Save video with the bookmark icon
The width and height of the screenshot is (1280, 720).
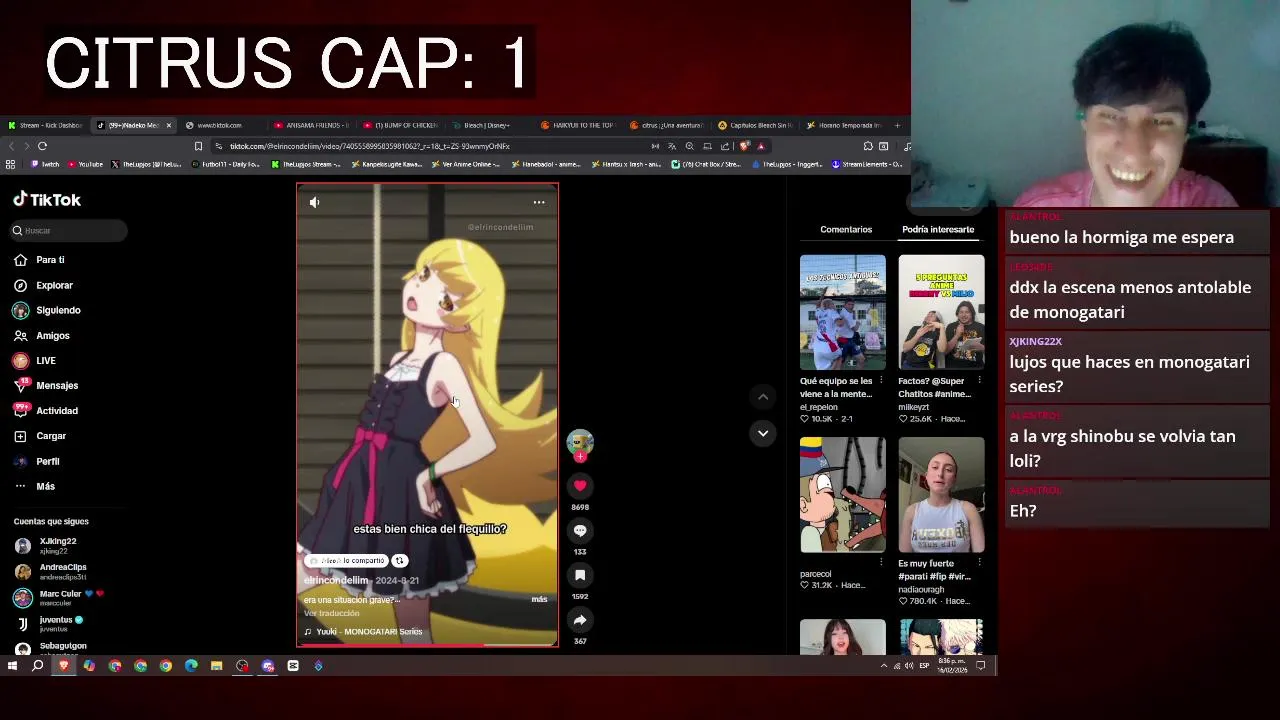(580, 575)
